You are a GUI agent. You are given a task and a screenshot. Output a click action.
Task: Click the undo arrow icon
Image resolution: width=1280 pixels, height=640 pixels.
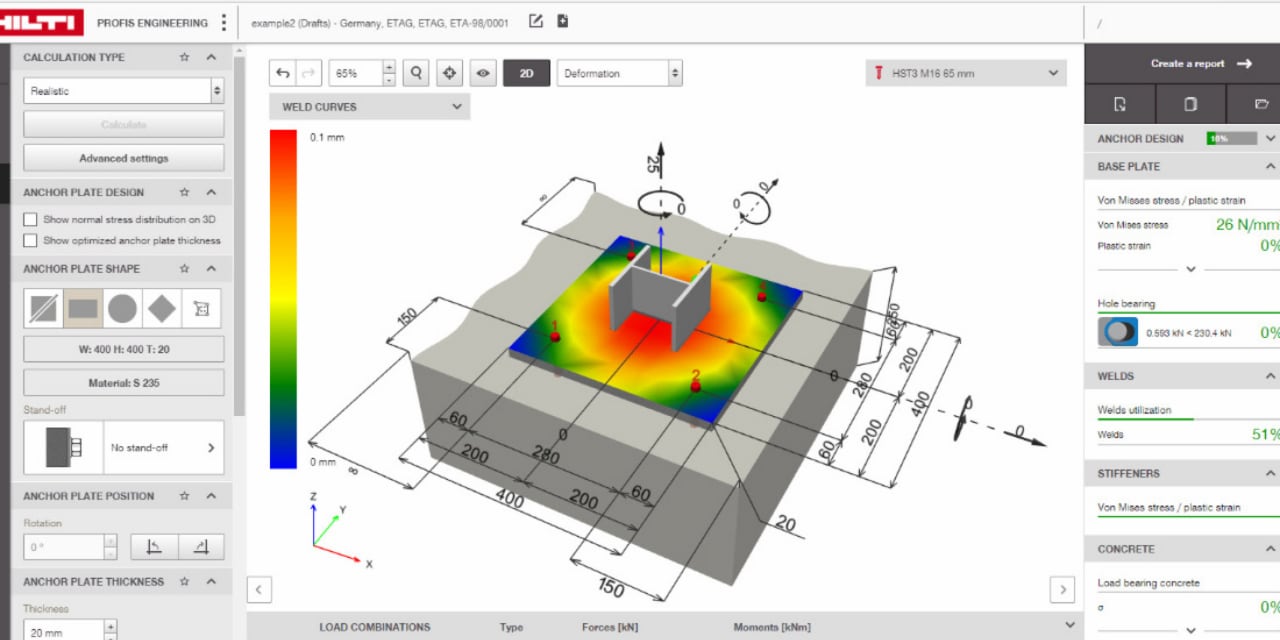click(281, 72)
